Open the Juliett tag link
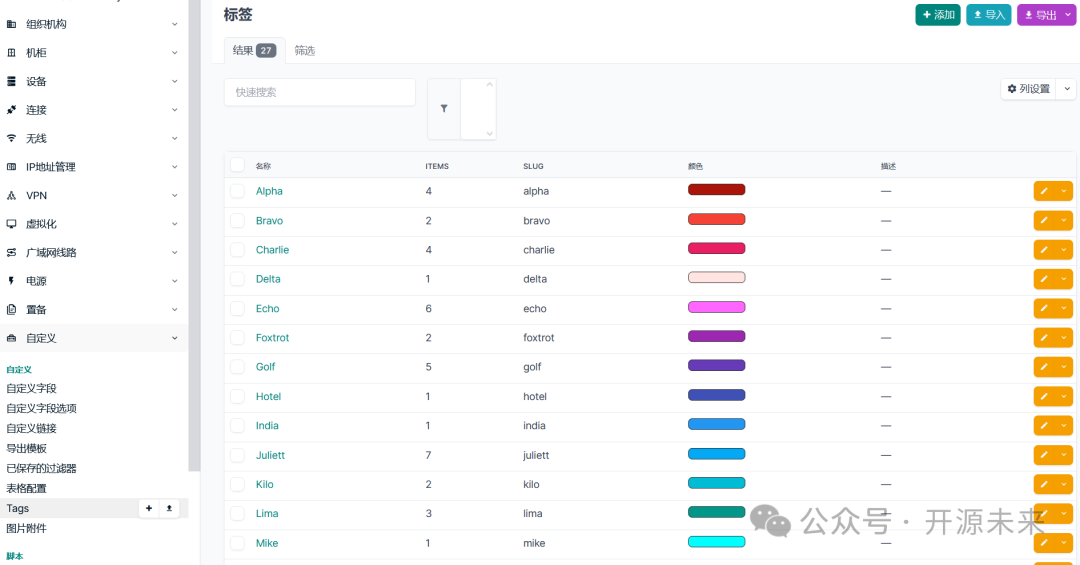This screenshot has width=1080, height=565. 270,455
